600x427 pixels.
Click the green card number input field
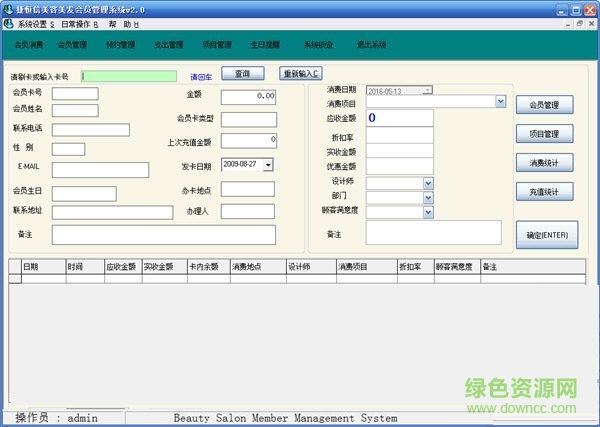132,75
